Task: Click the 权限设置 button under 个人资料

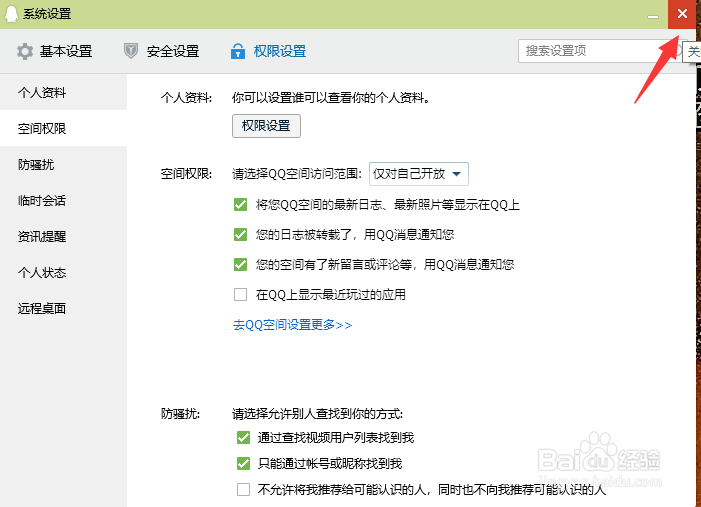Action: (x=266, y=126)
